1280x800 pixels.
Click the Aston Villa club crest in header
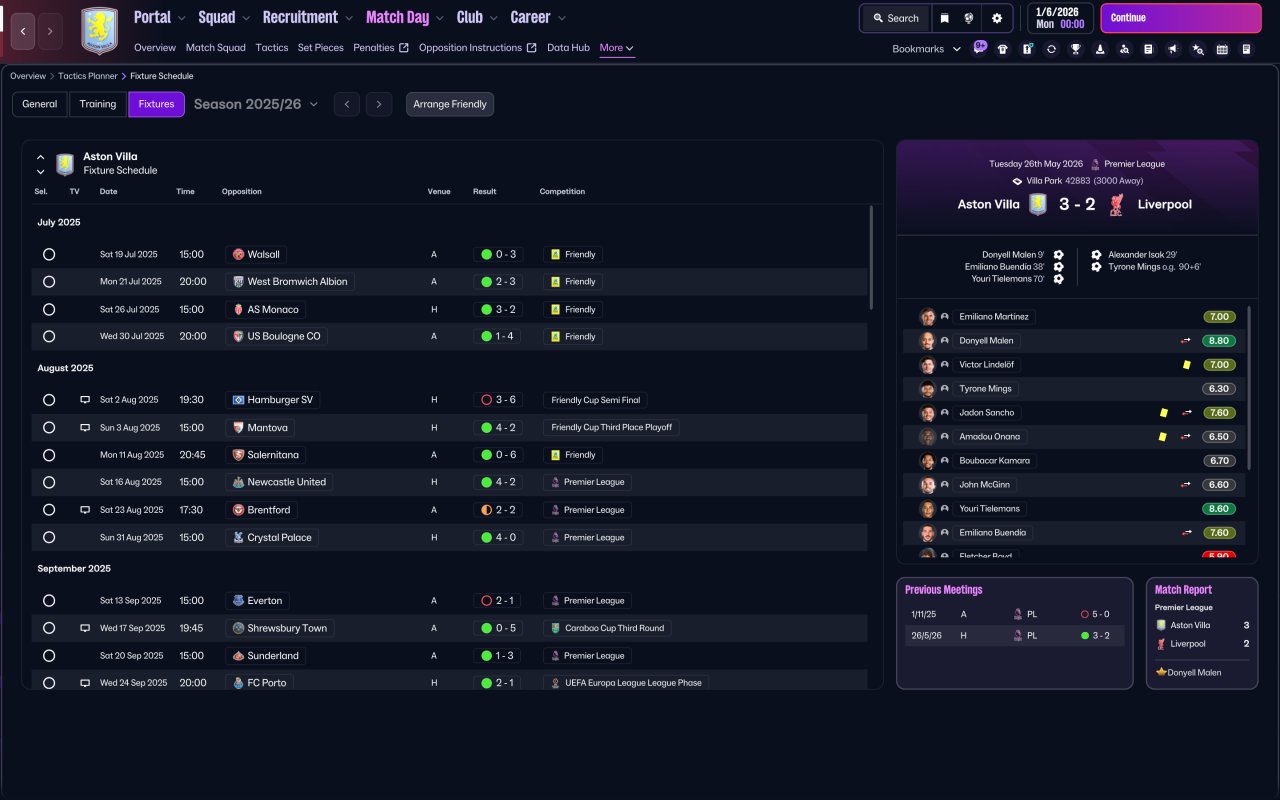pos(99,31)
